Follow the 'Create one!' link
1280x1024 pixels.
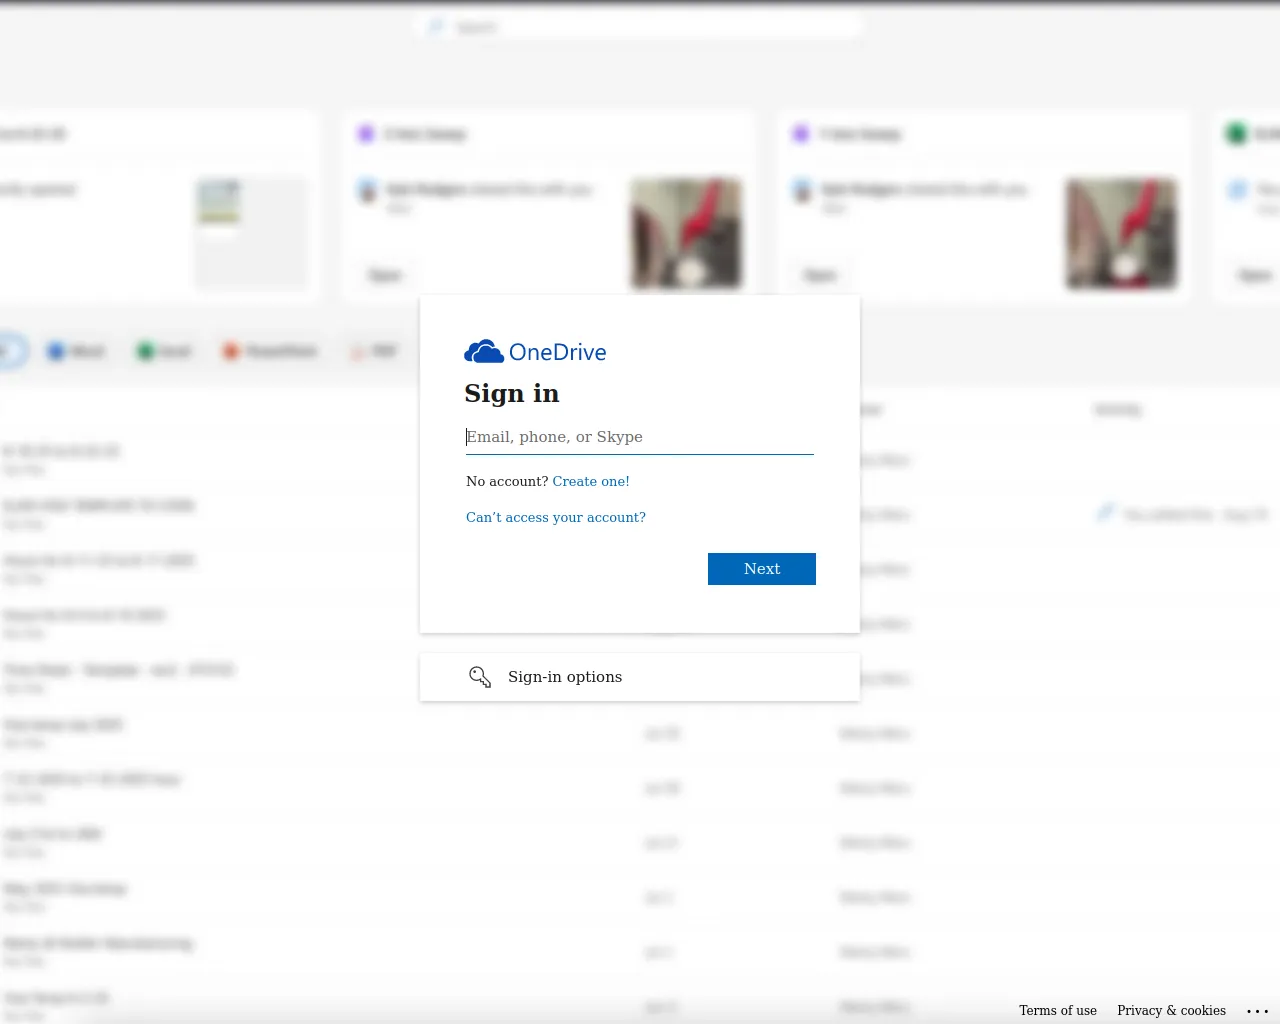(591, 481)
